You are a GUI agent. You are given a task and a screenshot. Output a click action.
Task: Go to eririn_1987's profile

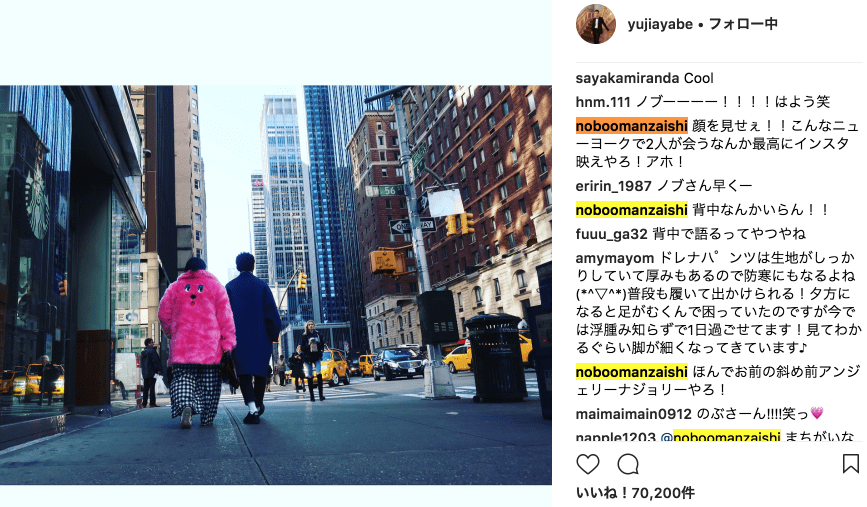(613, 186)
